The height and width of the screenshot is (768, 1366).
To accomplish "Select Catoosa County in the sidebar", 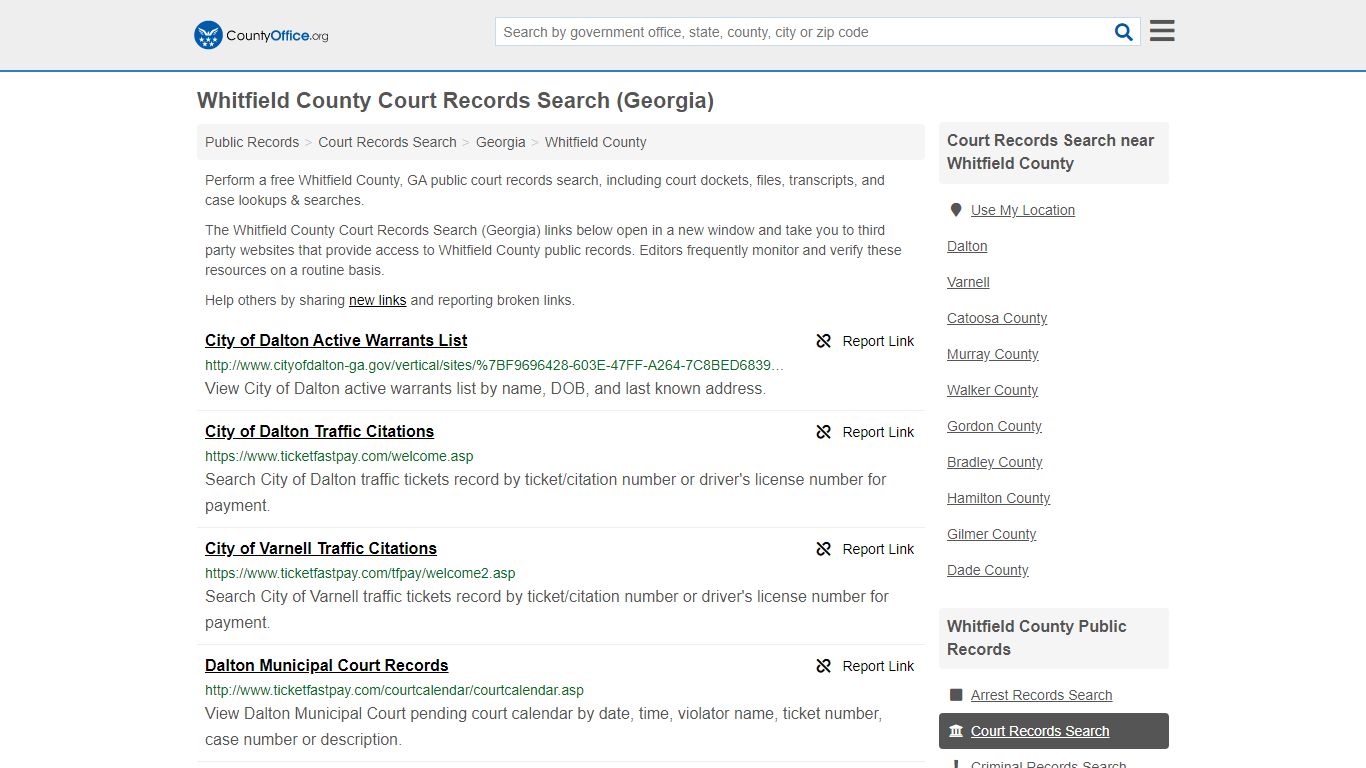I will point(997,318).
